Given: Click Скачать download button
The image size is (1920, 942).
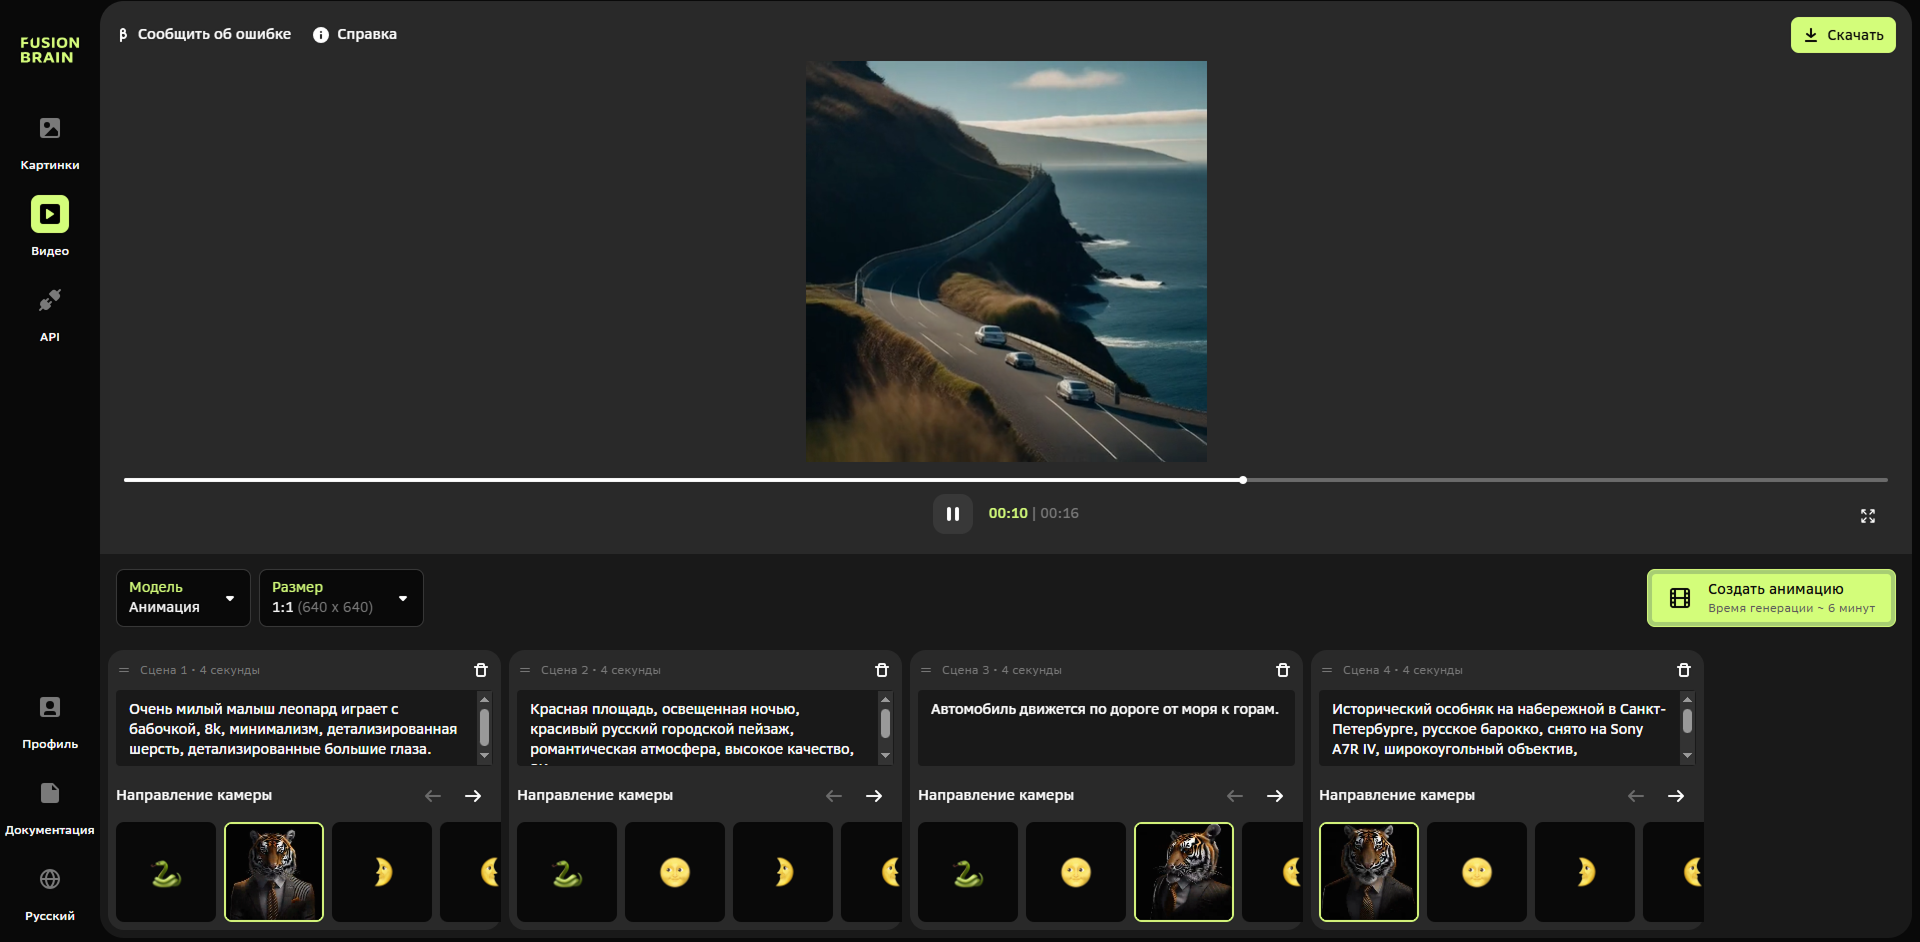Looking at the screenshot, I should (x=1842, y=35).
